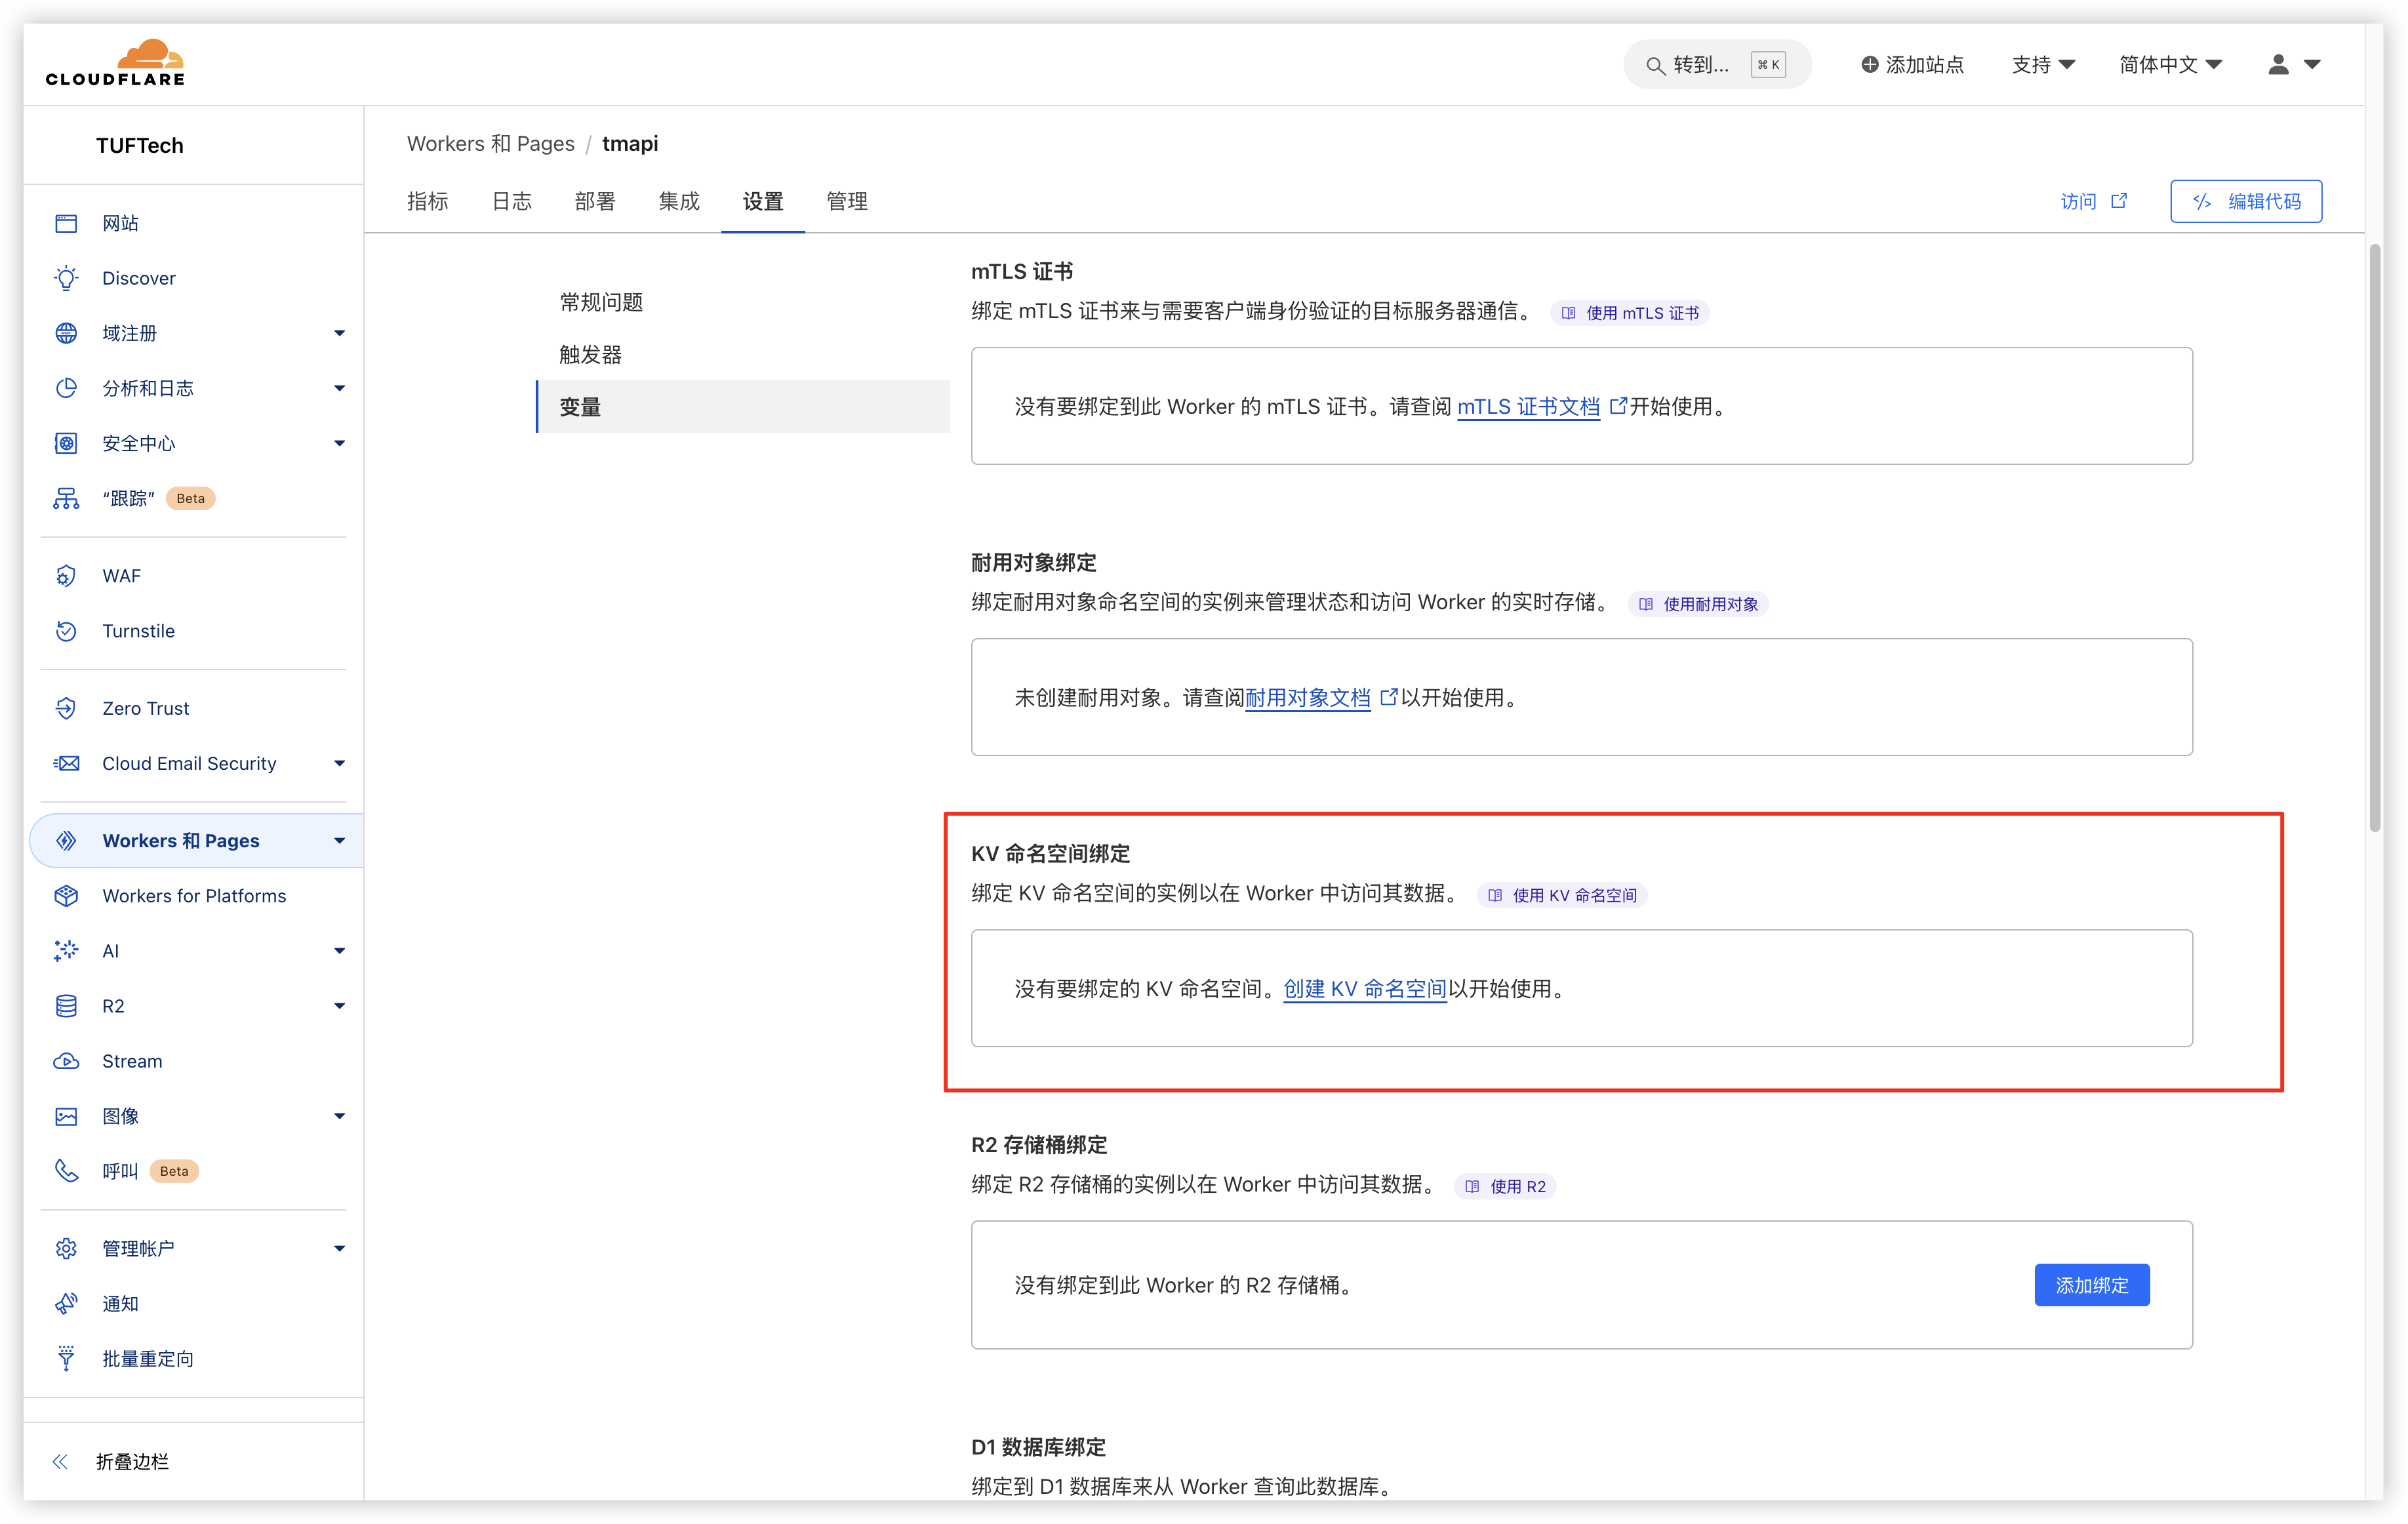Open the user account dropdown
The height and width of the screenshot is (1524, 2408).
2293,65
